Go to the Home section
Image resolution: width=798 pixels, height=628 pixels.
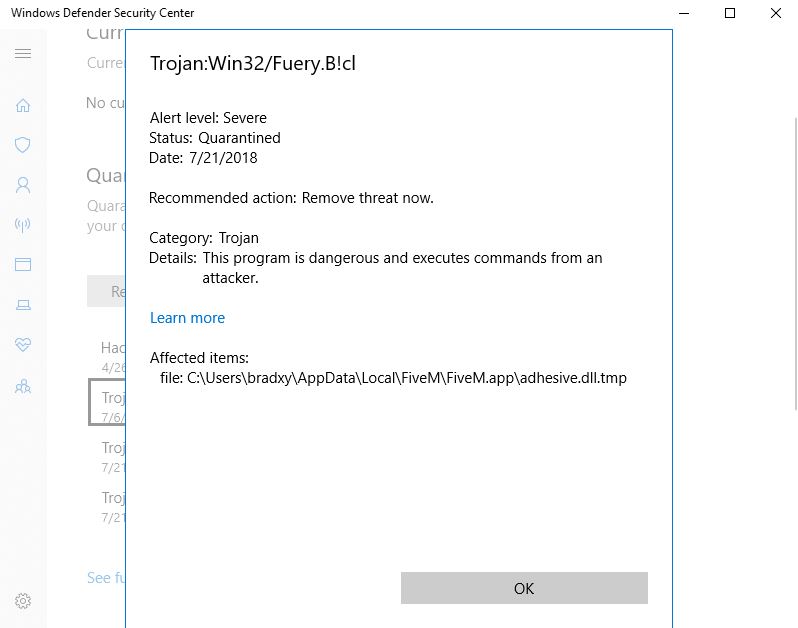[23, 105]
